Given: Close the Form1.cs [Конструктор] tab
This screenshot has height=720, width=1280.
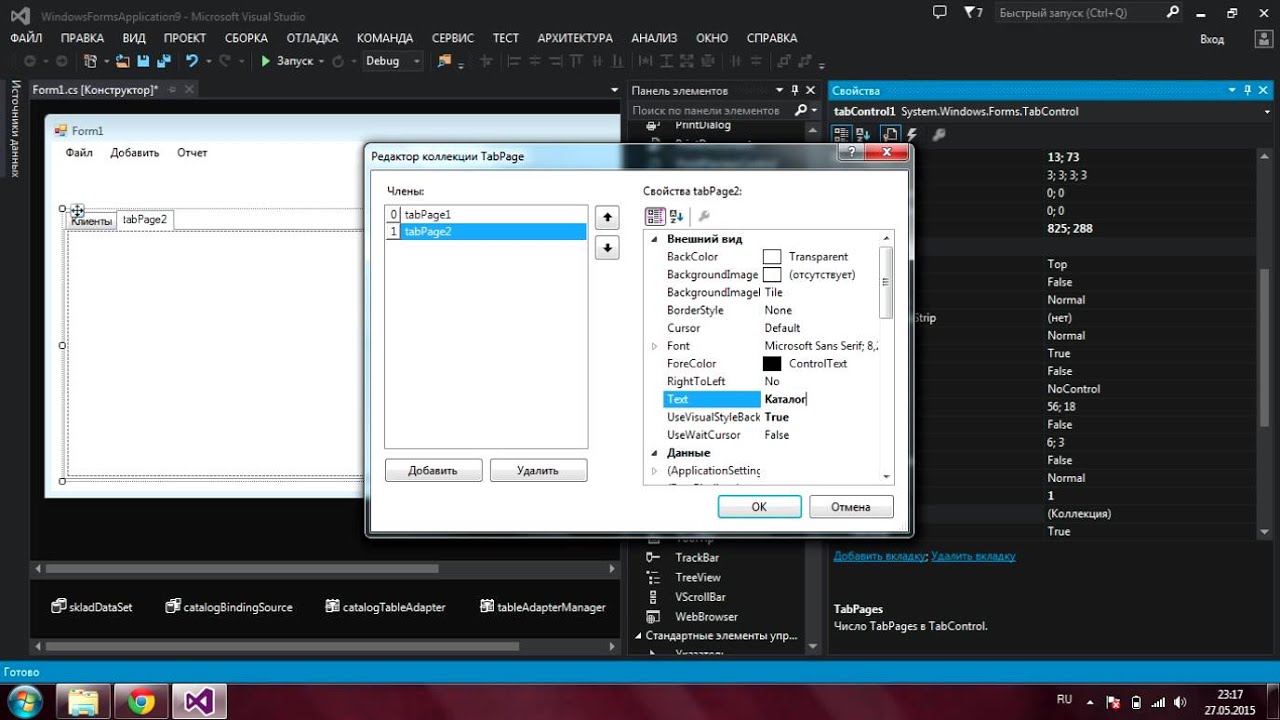Looking at the screenshot, I should [189, 89].
